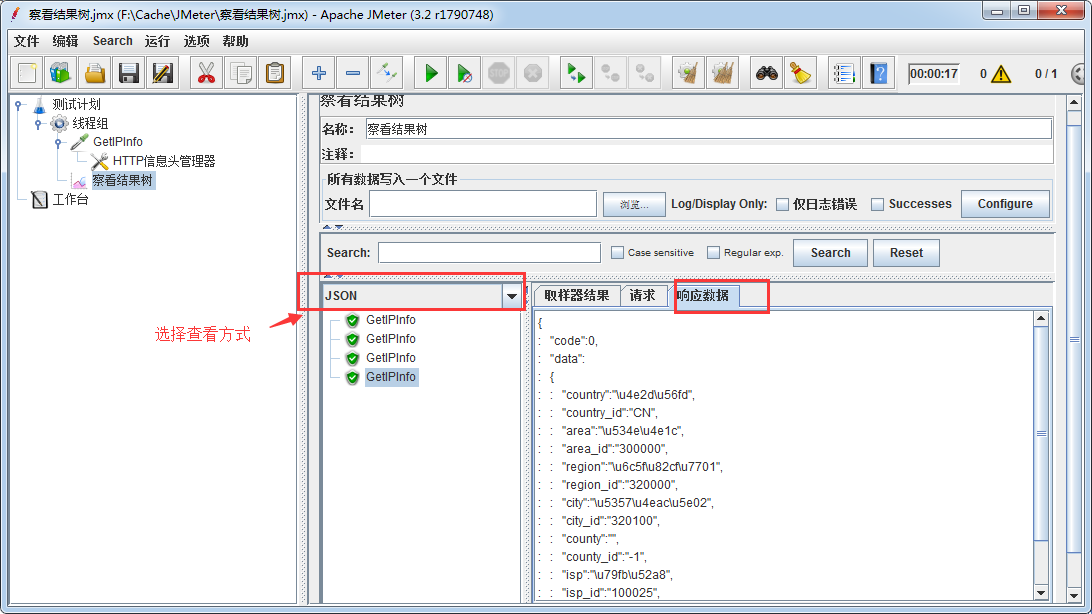Screen dimensions: 1092x614
Task: Click the 浏览... browse button
Action: (x=634, y=205)
